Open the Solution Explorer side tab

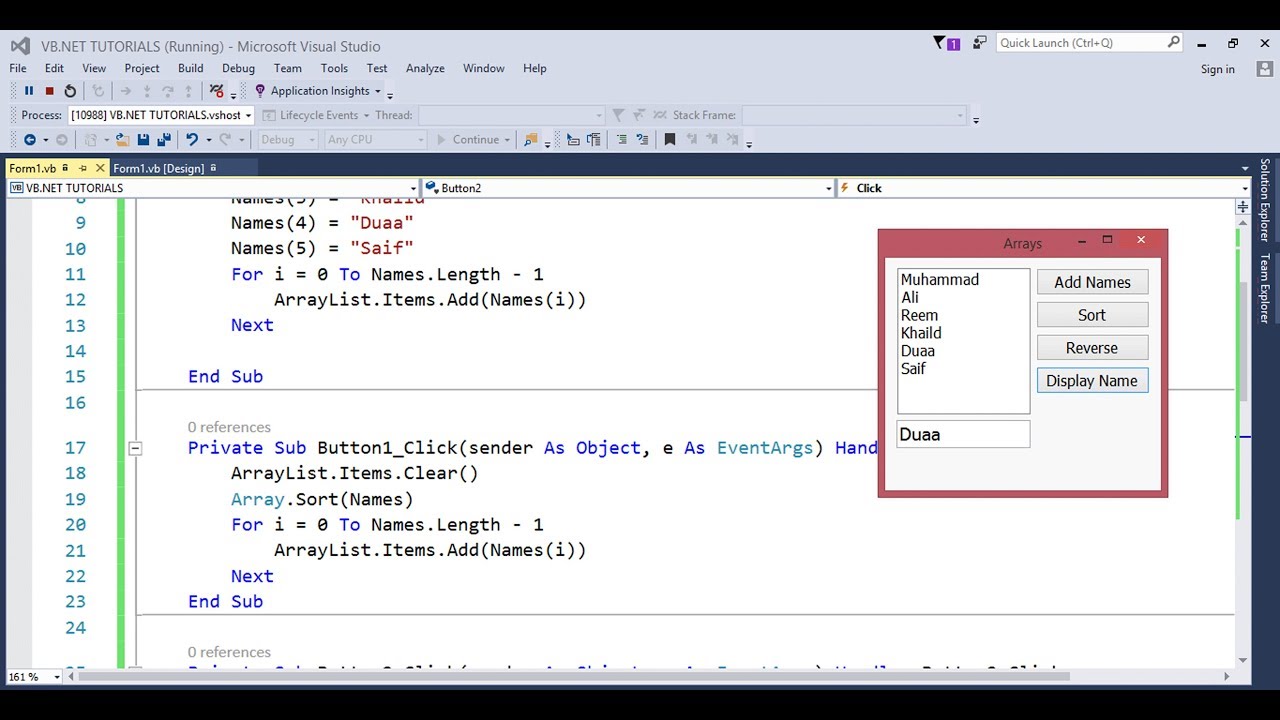point(1264,200)
